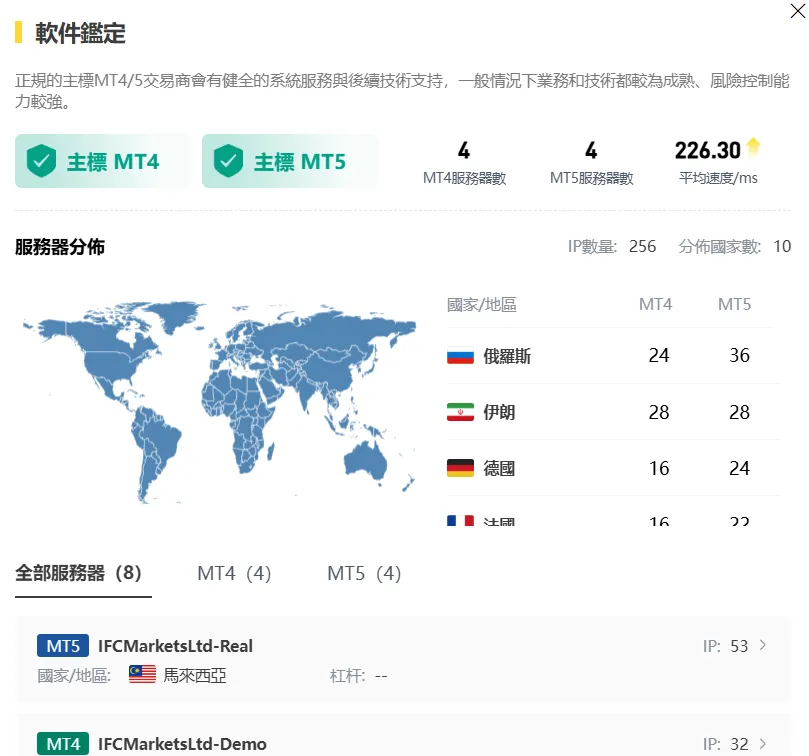Click the 軟件鑑定 heading
Viewport: 809px width, 756px height.
pyautogui.click(x=80, y=33)
